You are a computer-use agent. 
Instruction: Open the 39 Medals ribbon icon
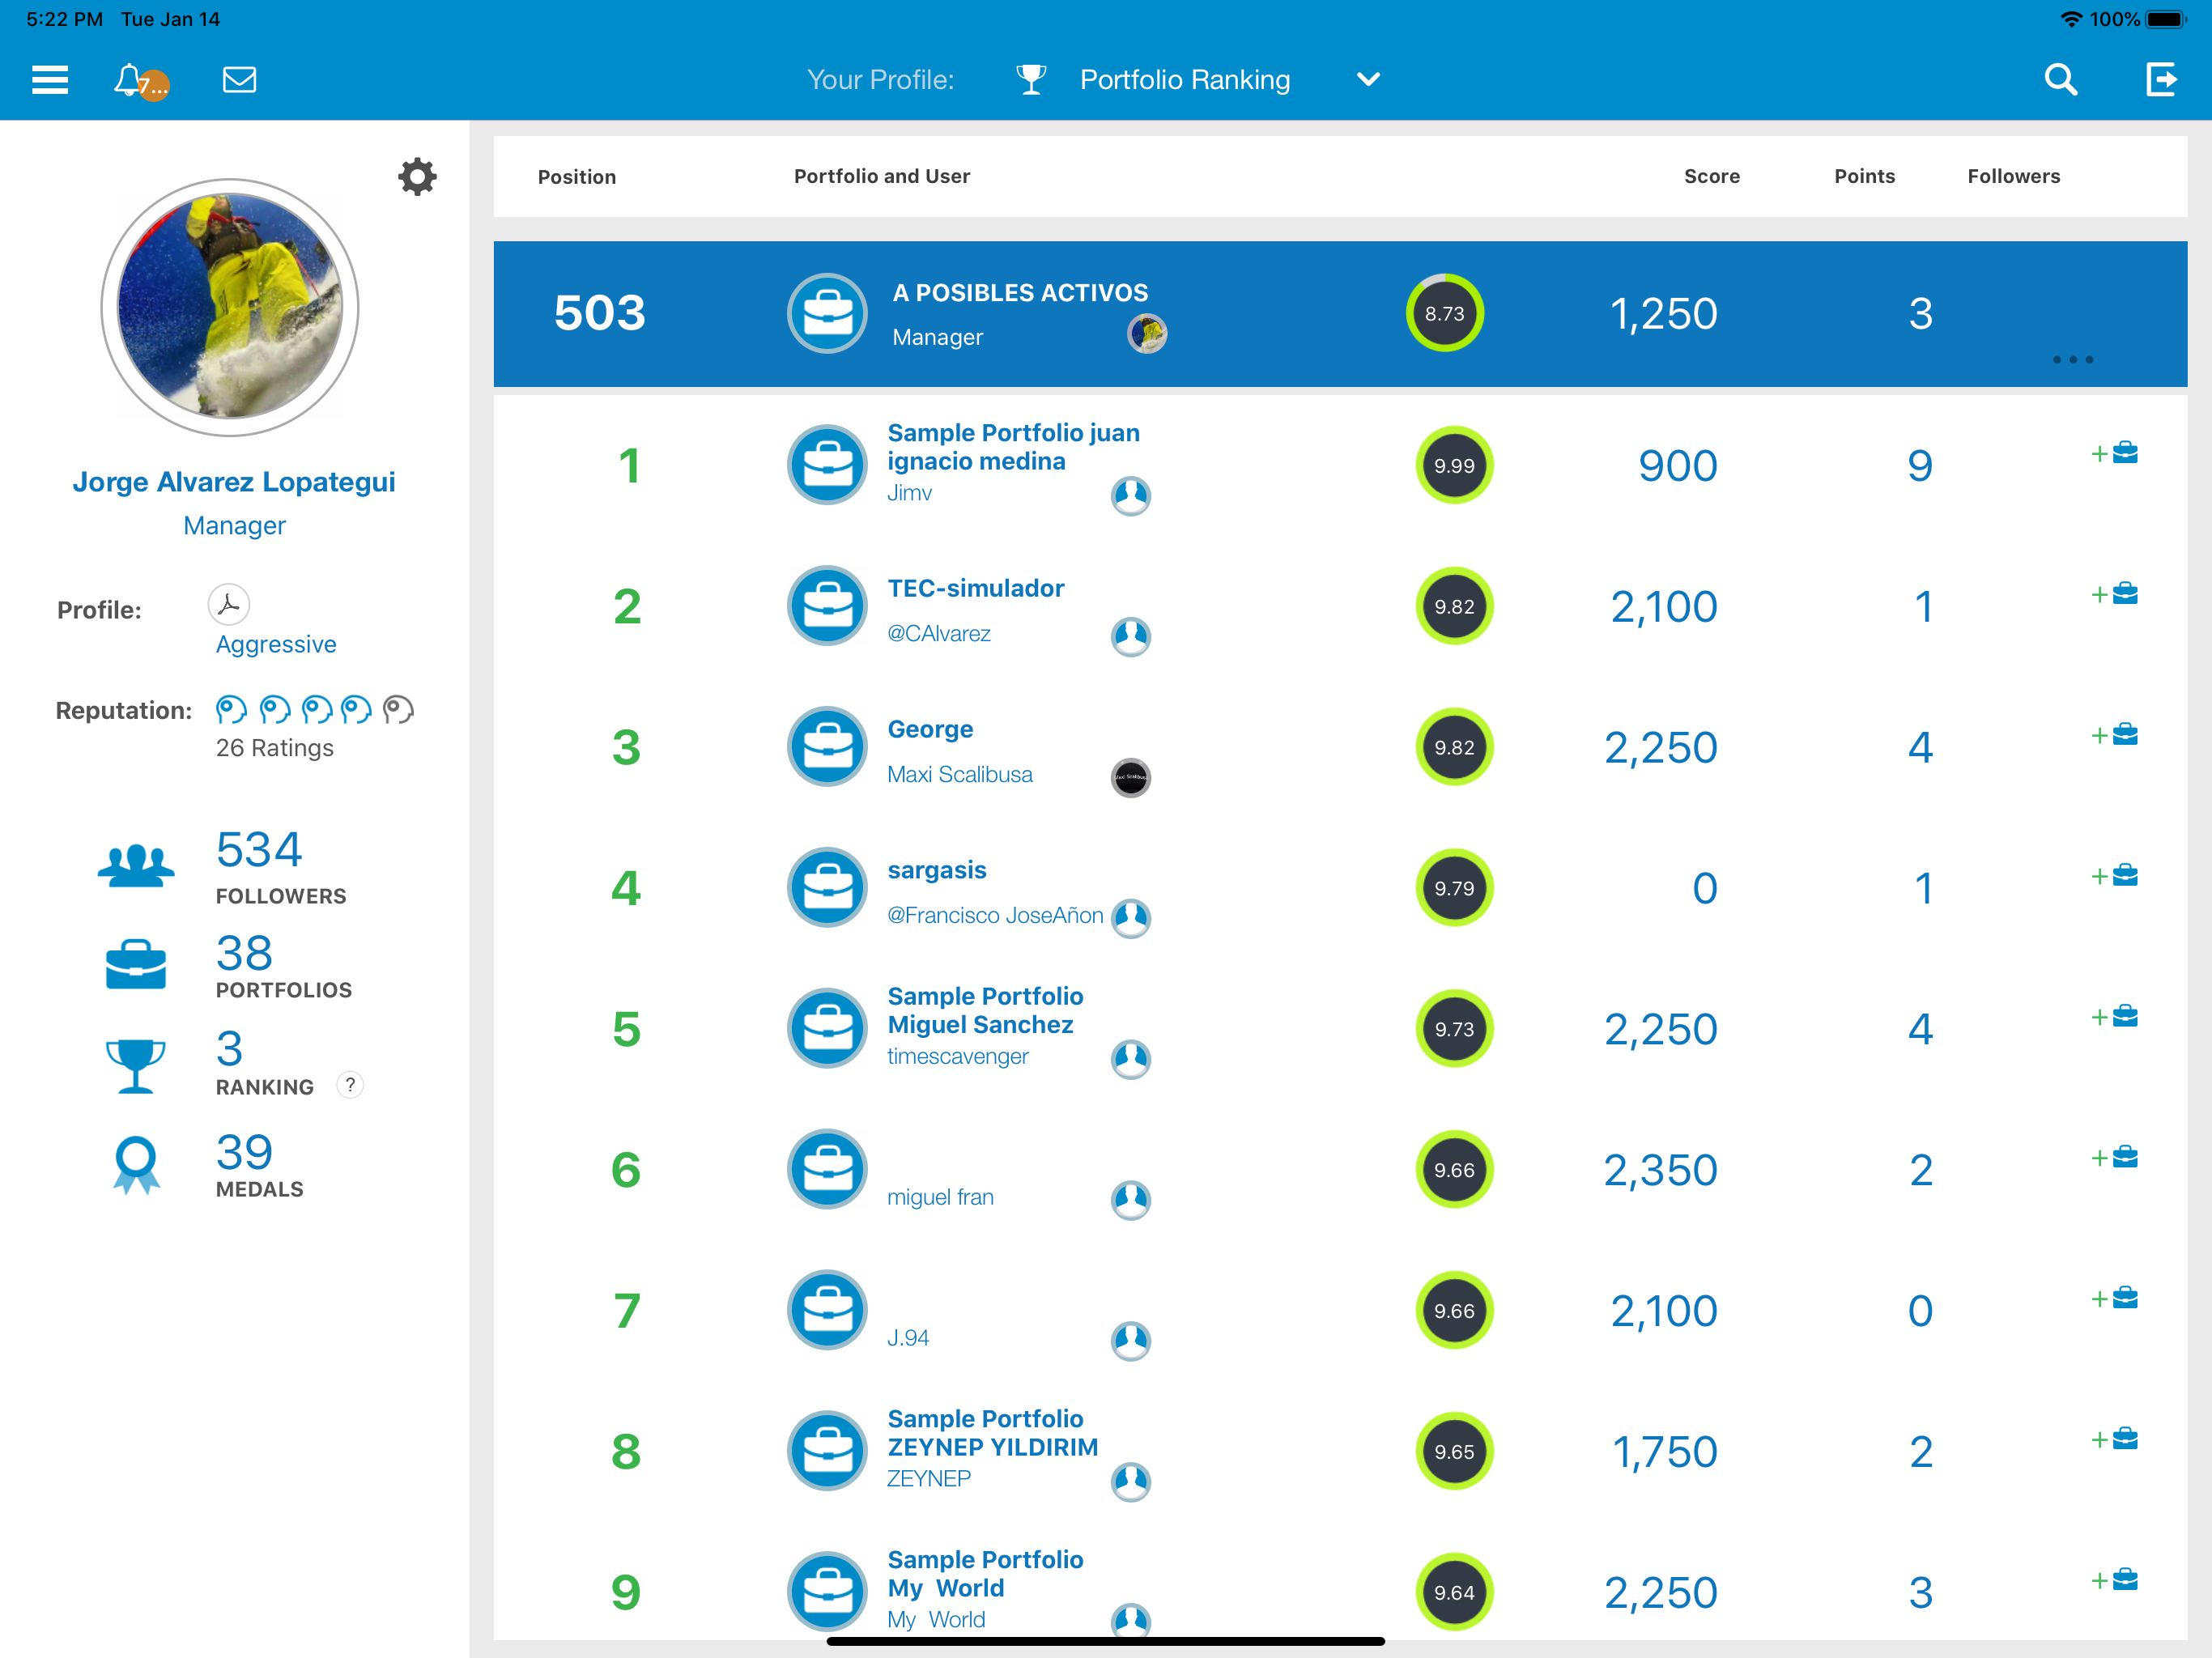(136, 1165)
